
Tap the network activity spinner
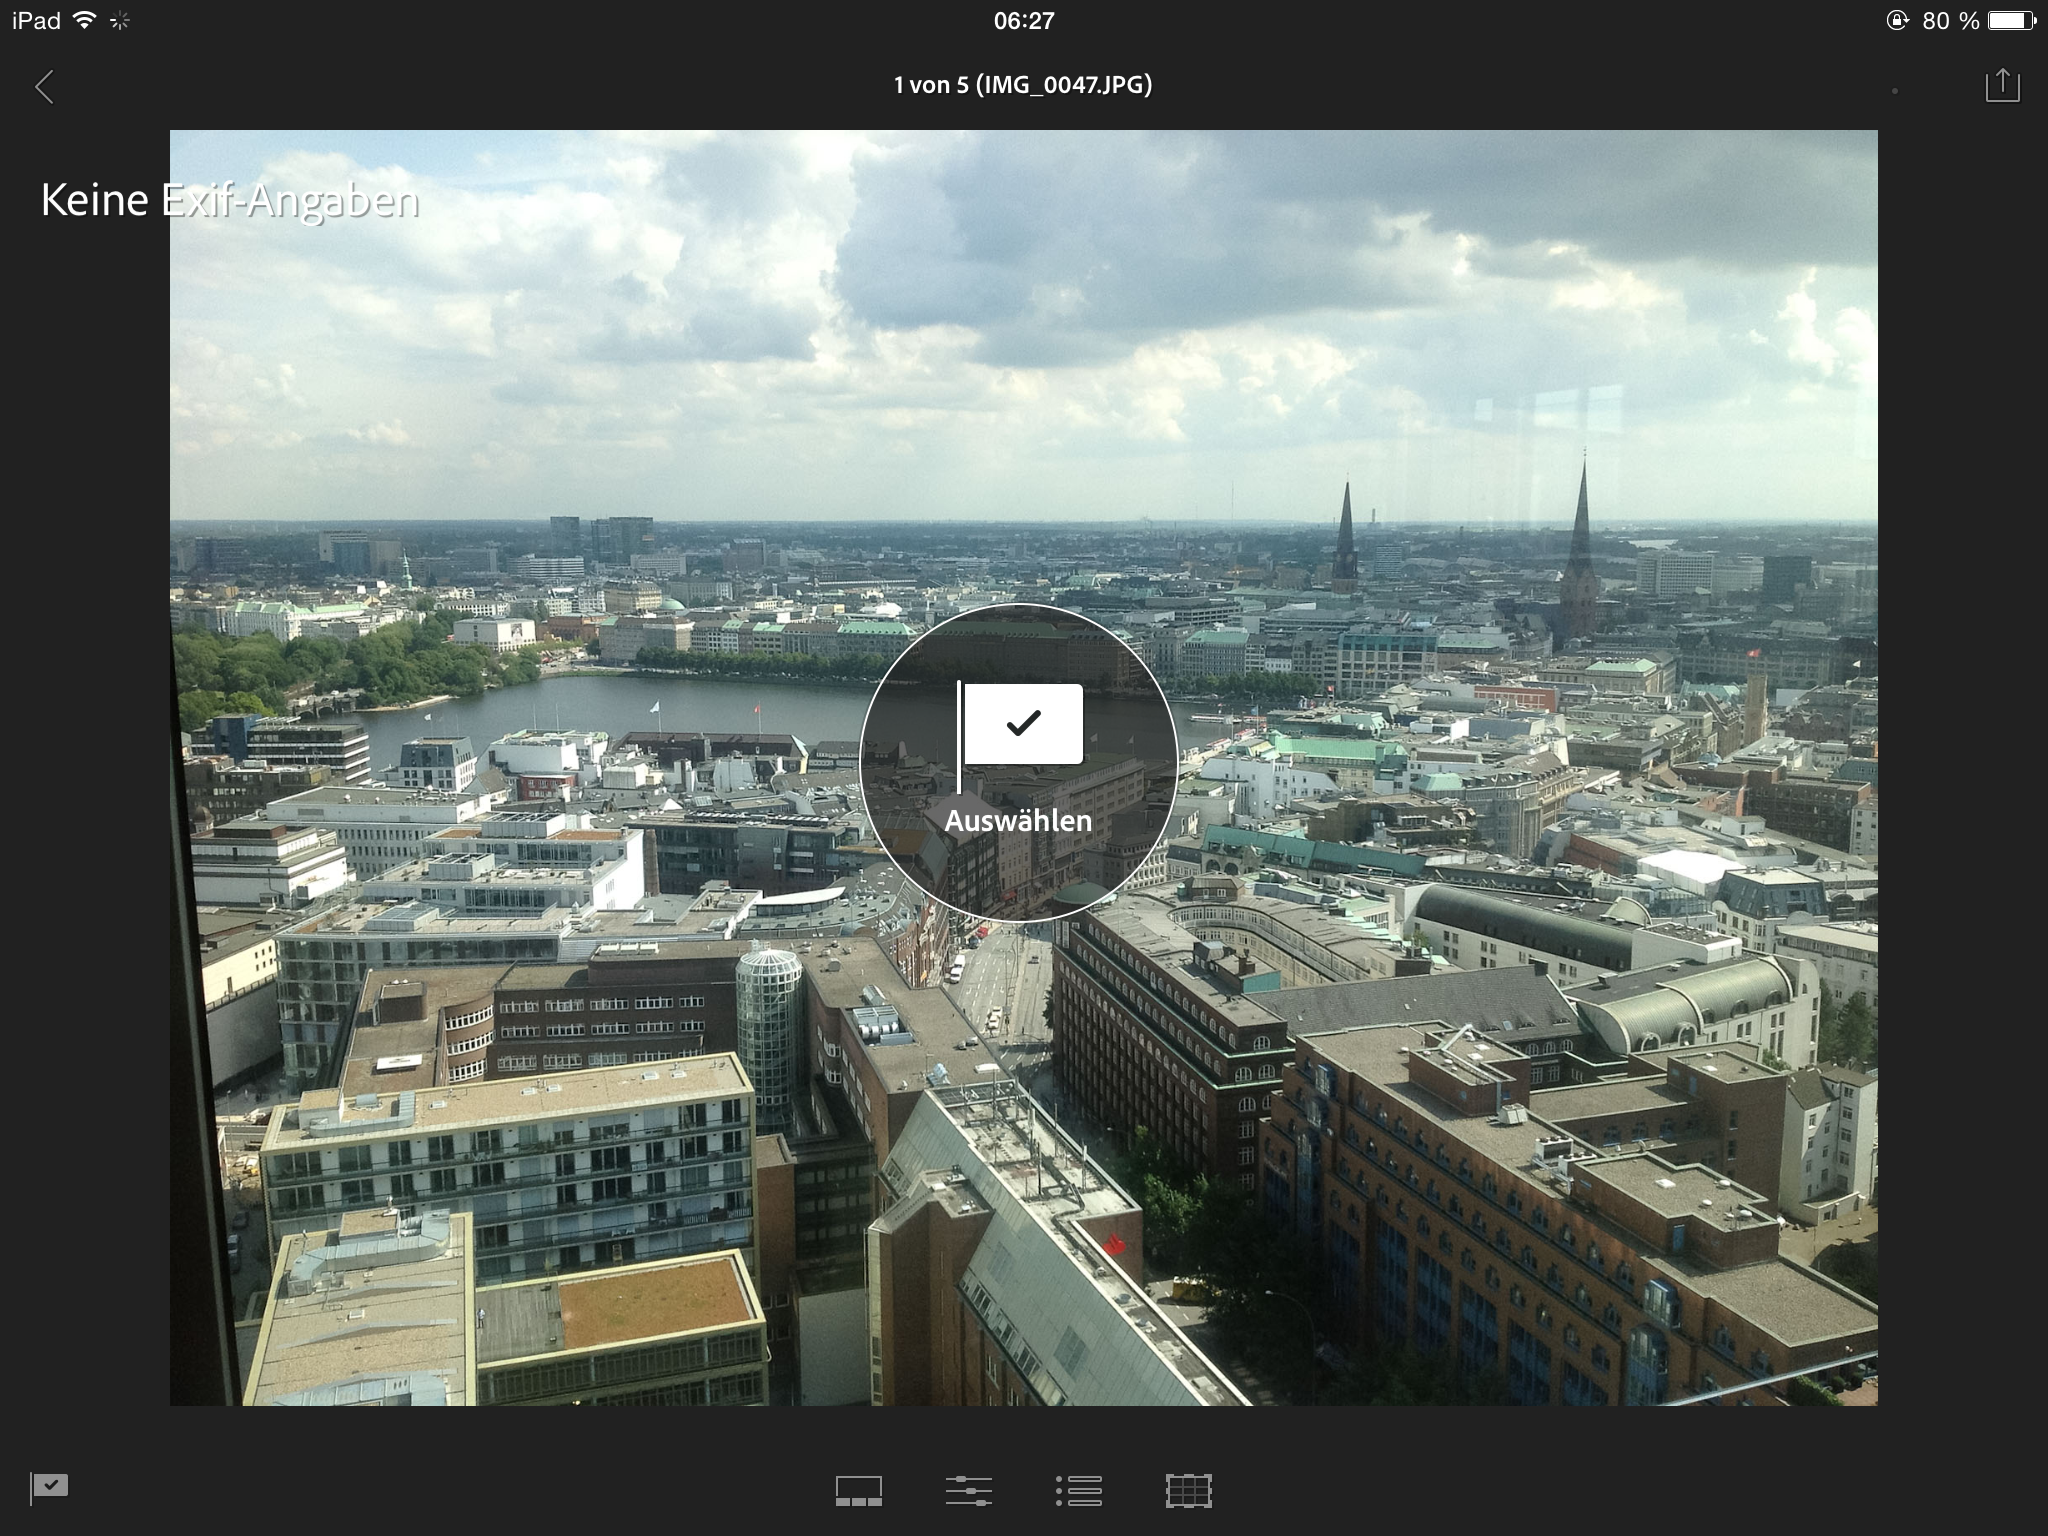point(120,20)
